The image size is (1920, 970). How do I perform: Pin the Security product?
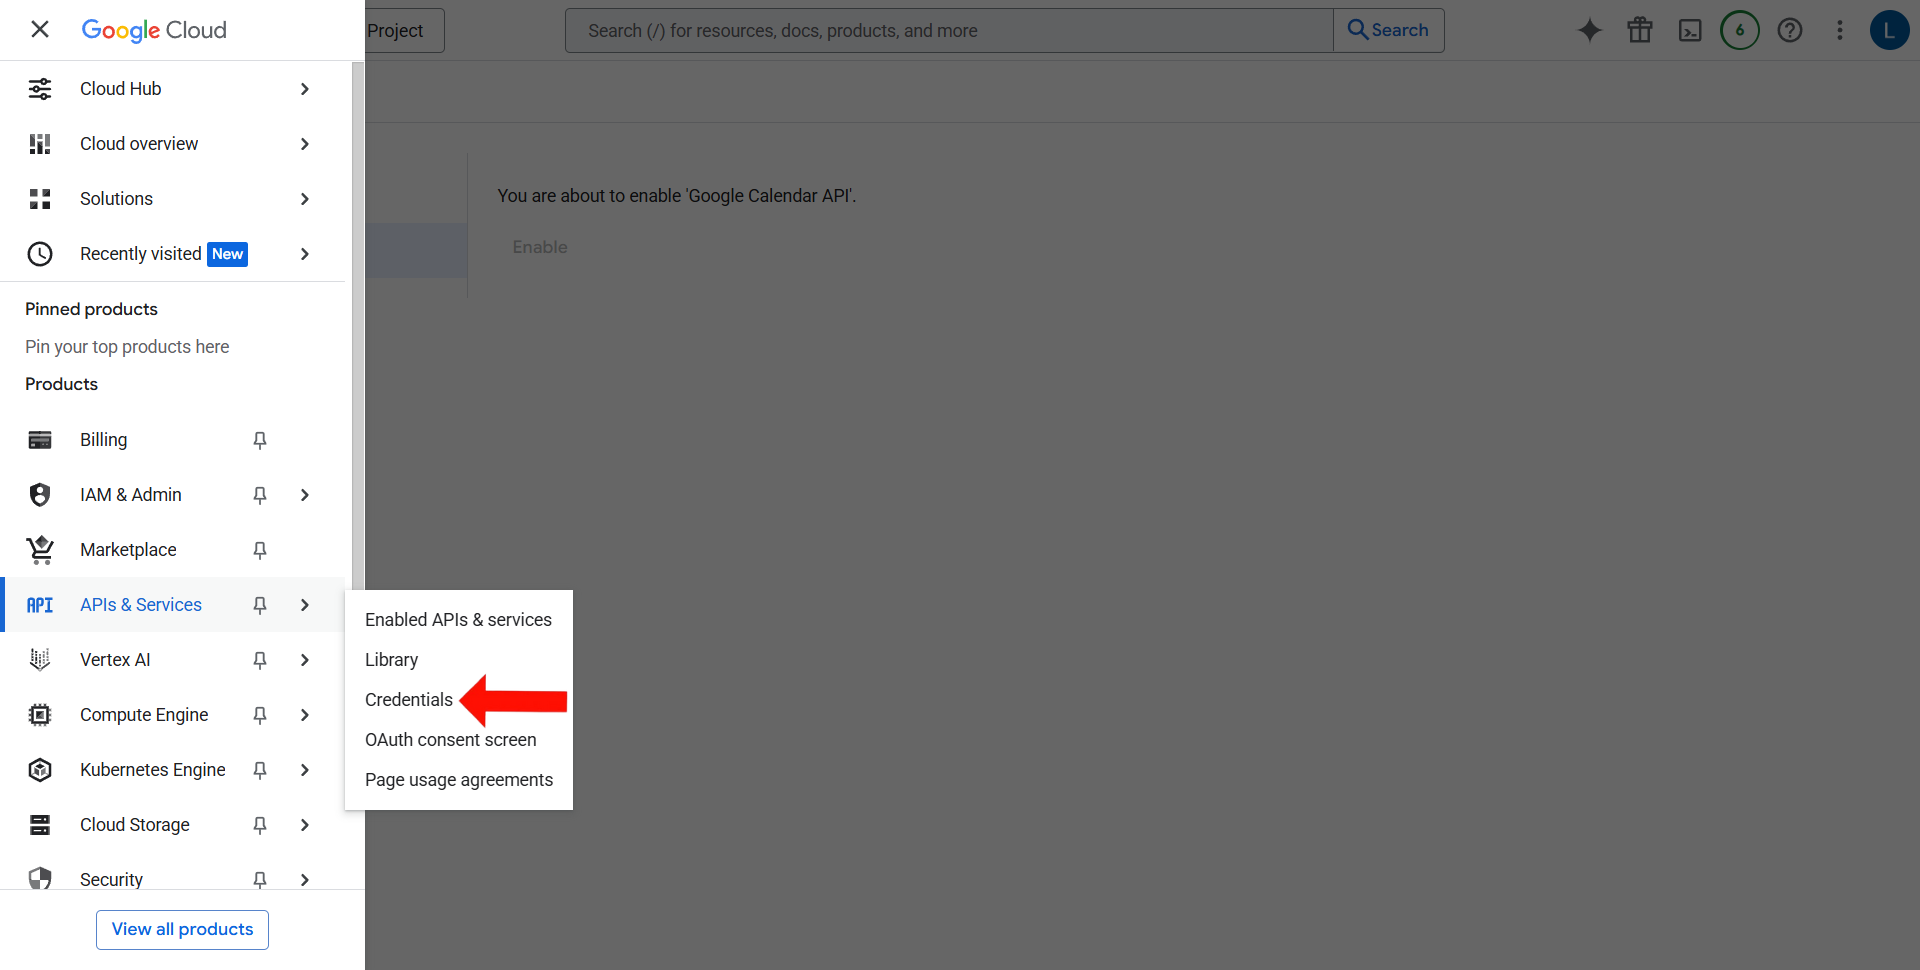click(x=260, y=879)
